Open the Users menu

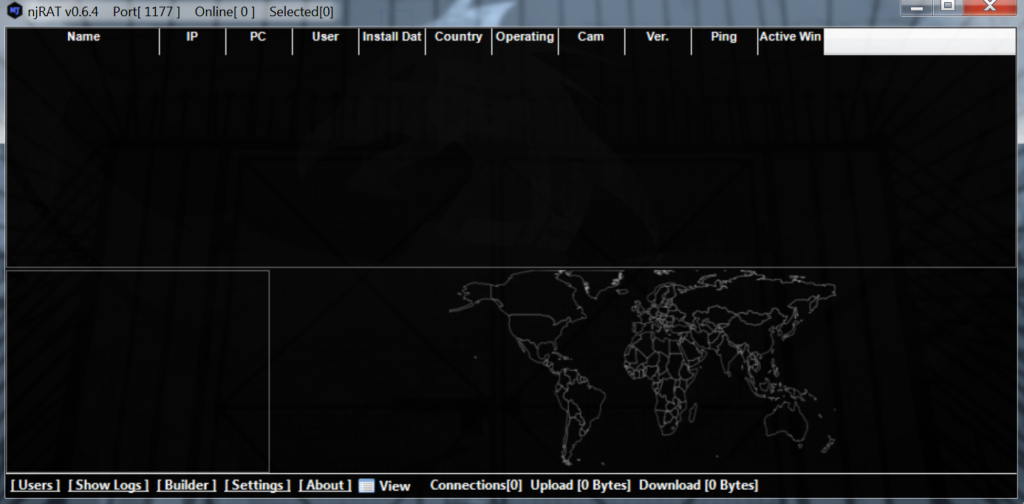(x=35, y=485)
